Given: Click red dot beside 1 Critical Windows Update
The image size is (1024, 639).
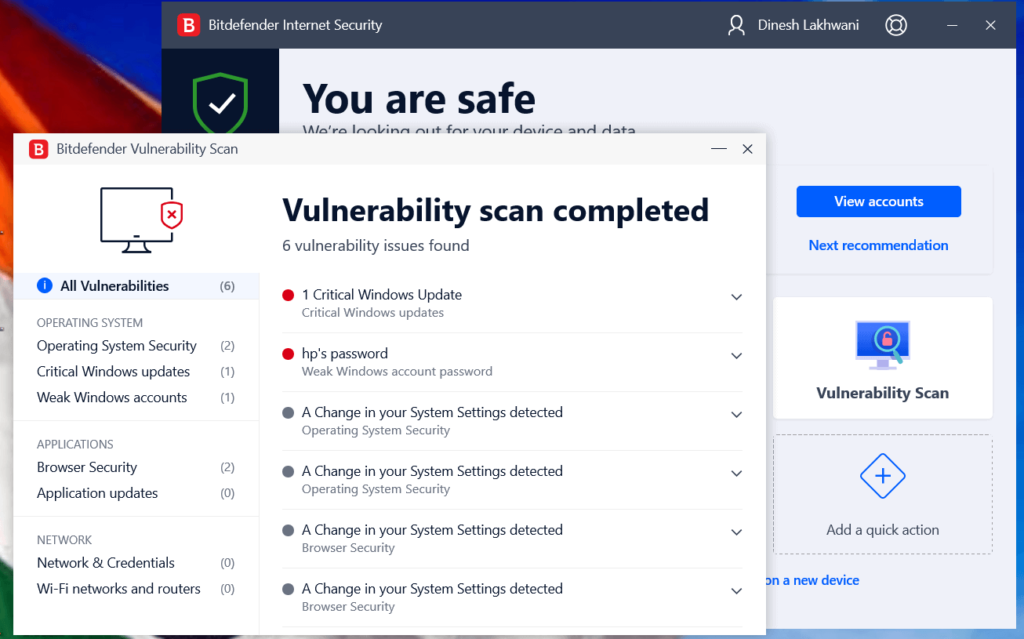Looking at the screenshot, I should coord(288,295).
